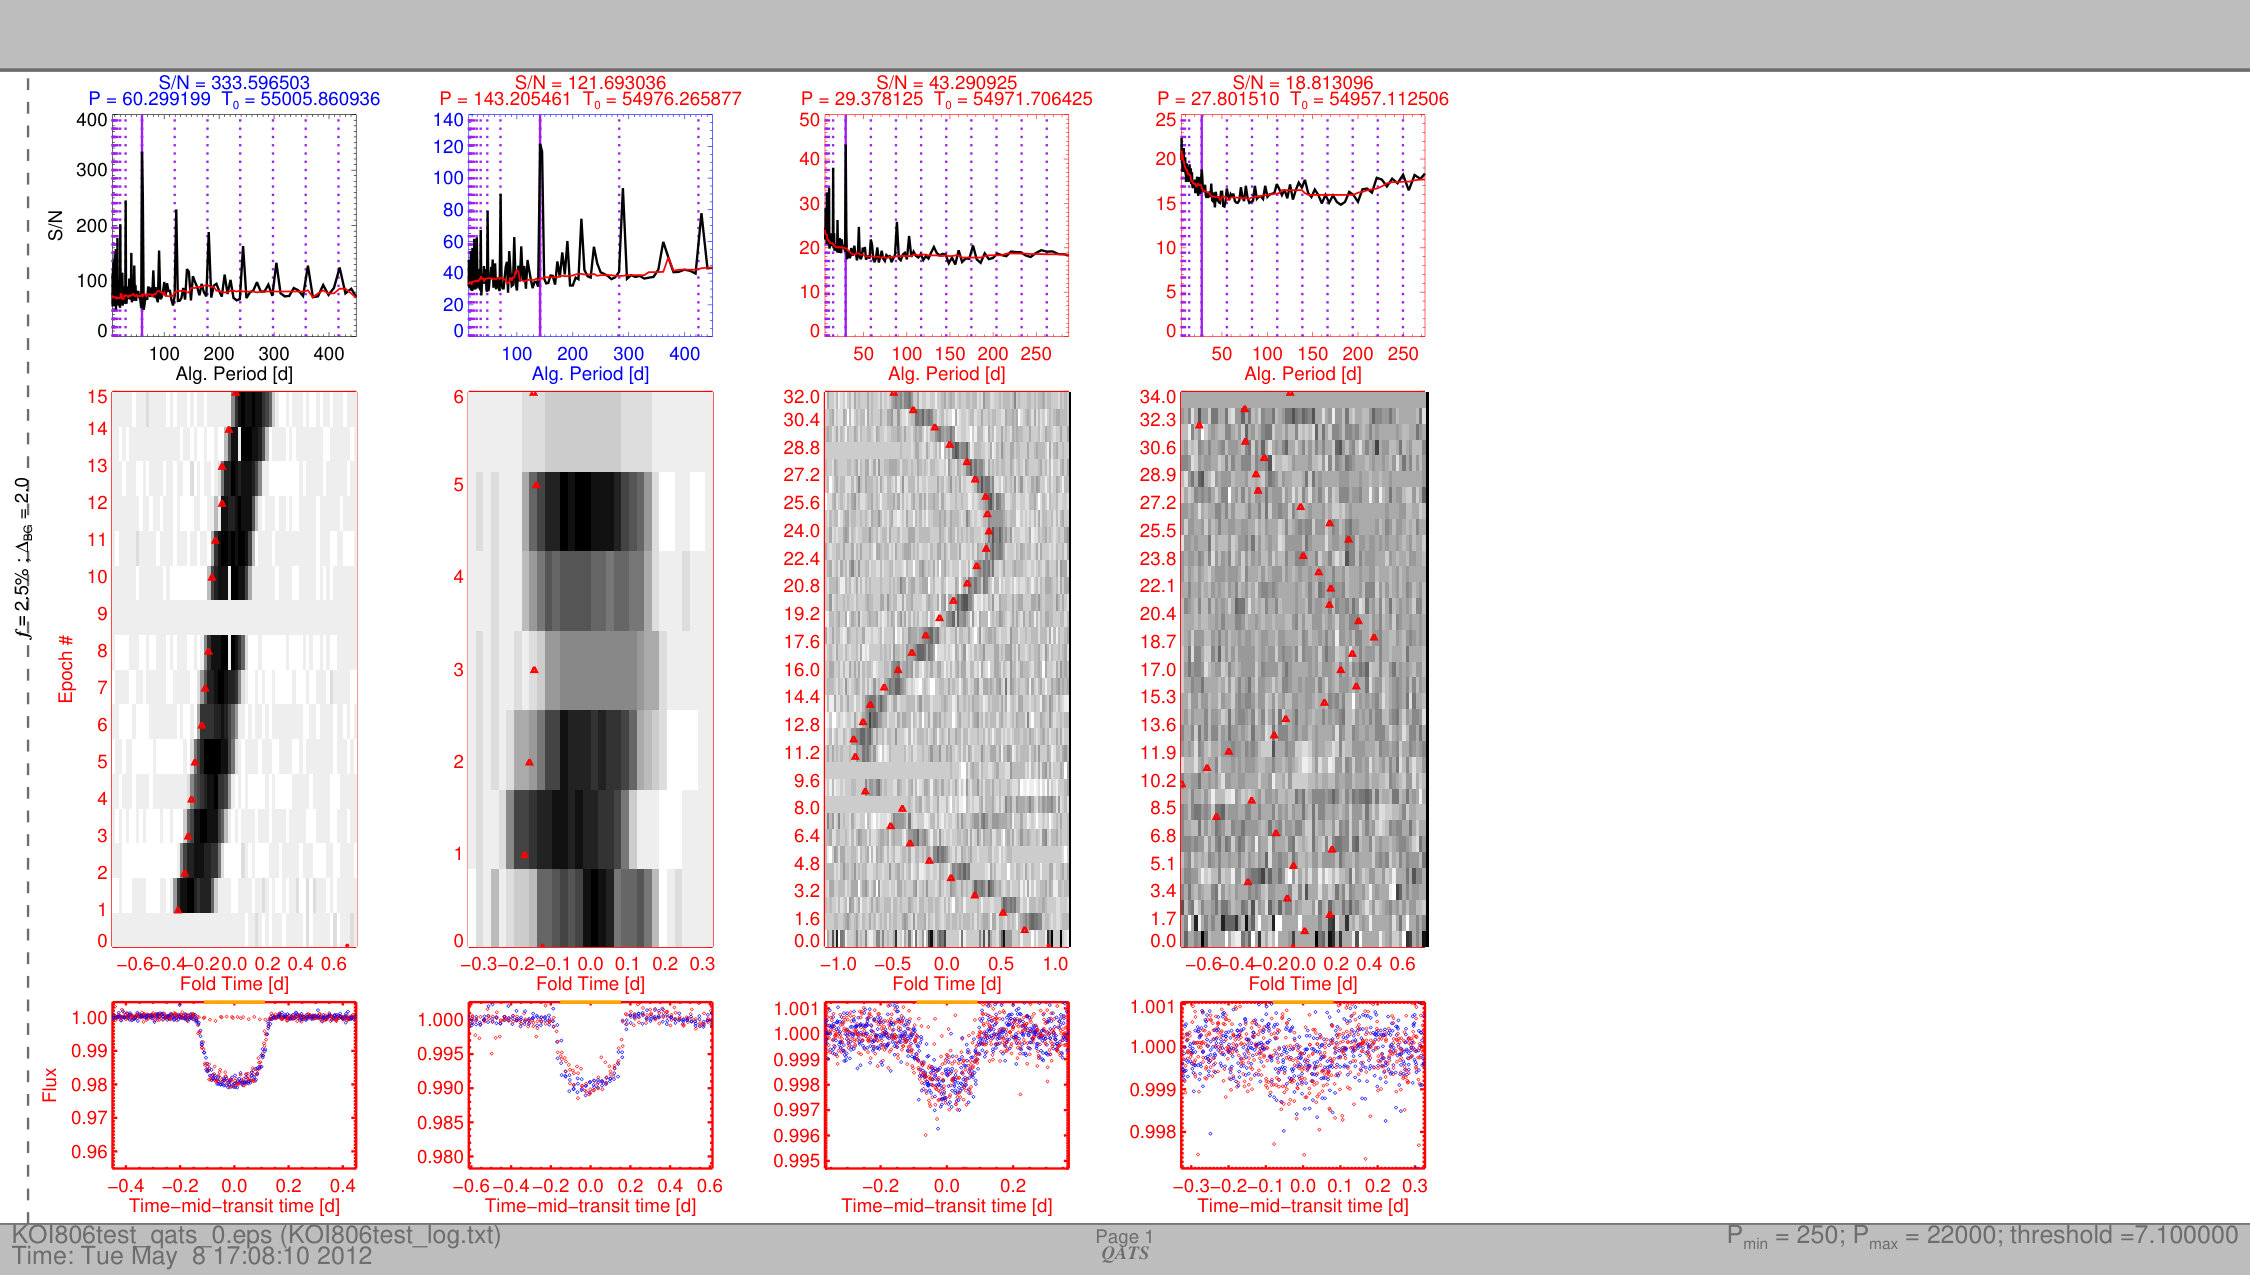The image size is (2250, 1275).
Task: Click the red Epoch # axis label
Action: [x=66, y=669]
